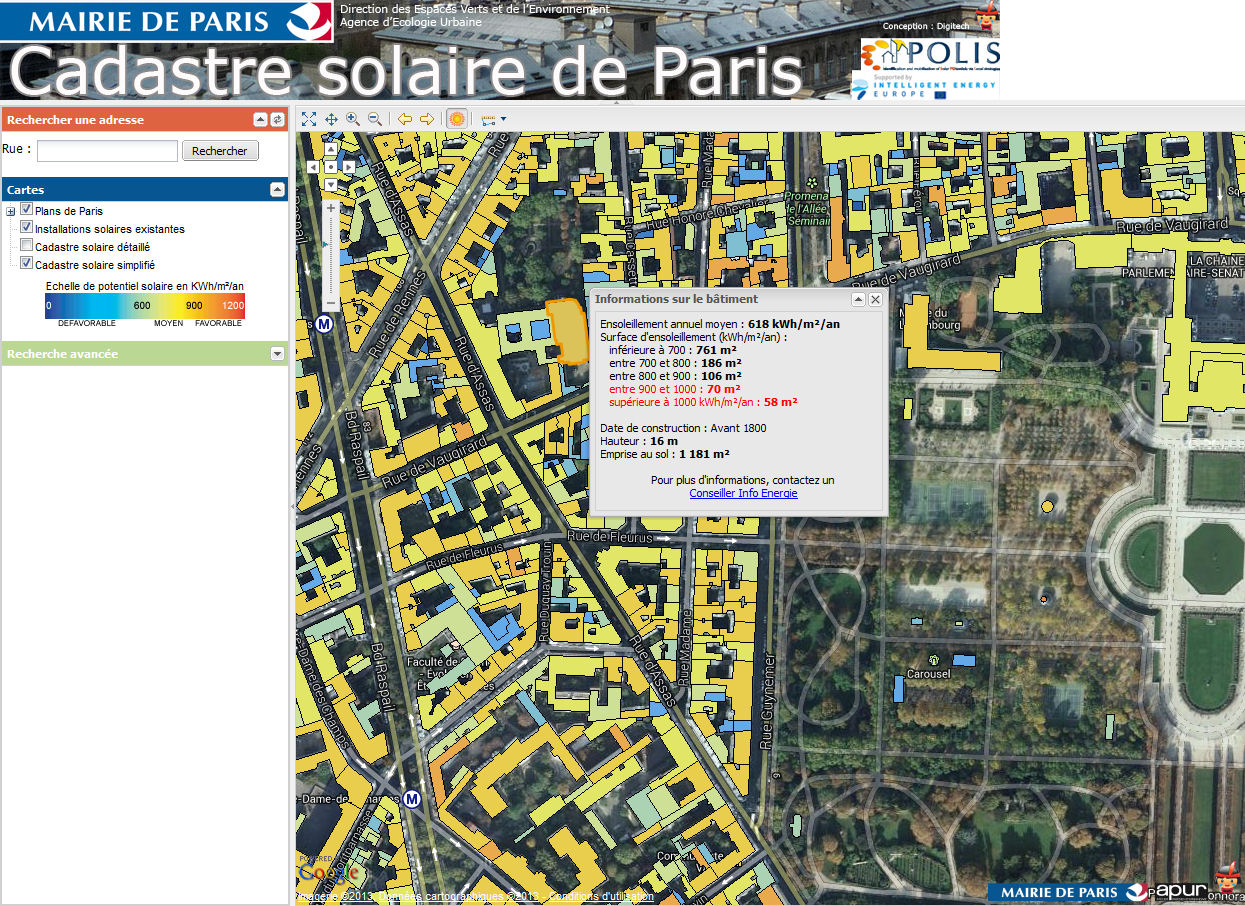Screen dimensions: 1245x906
Task: Open the measure tool dropdown arrow
Action: click(x=503, y=119)
